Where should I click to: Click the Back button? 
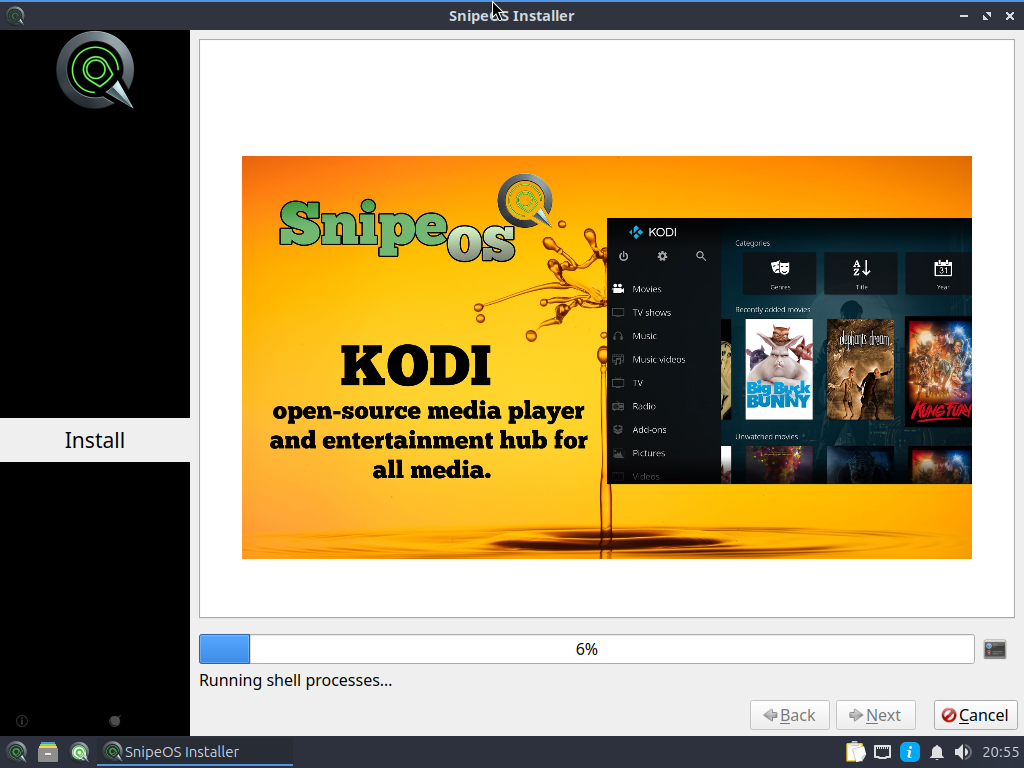pos(790,715)
